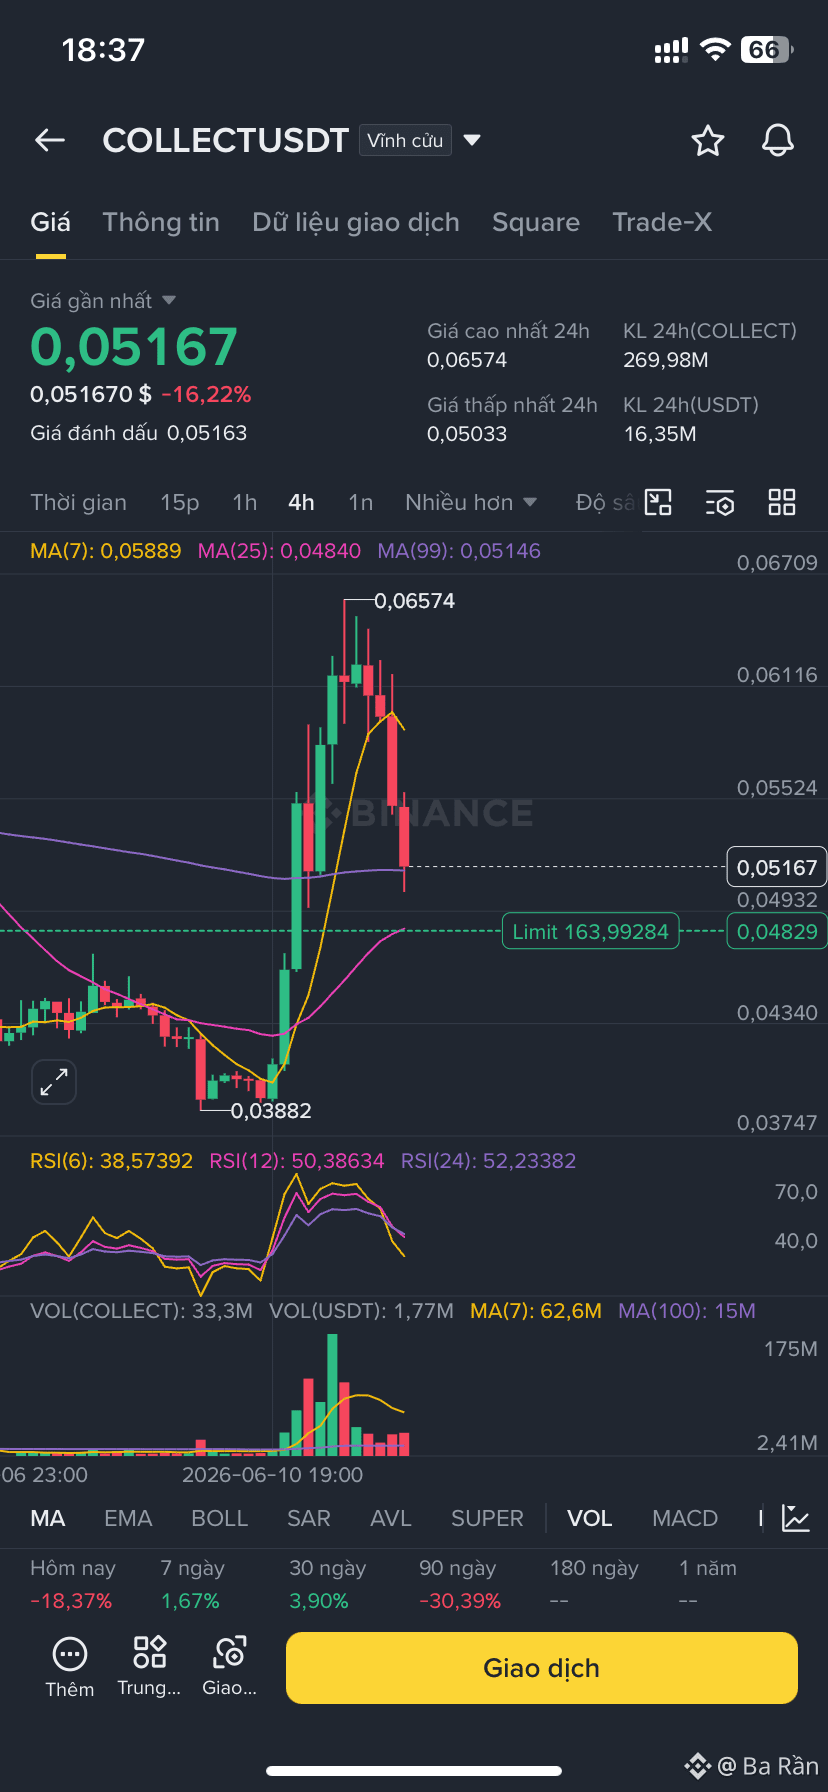
Task: Select the Thời gian line chart view
Action: pos(78,502)
